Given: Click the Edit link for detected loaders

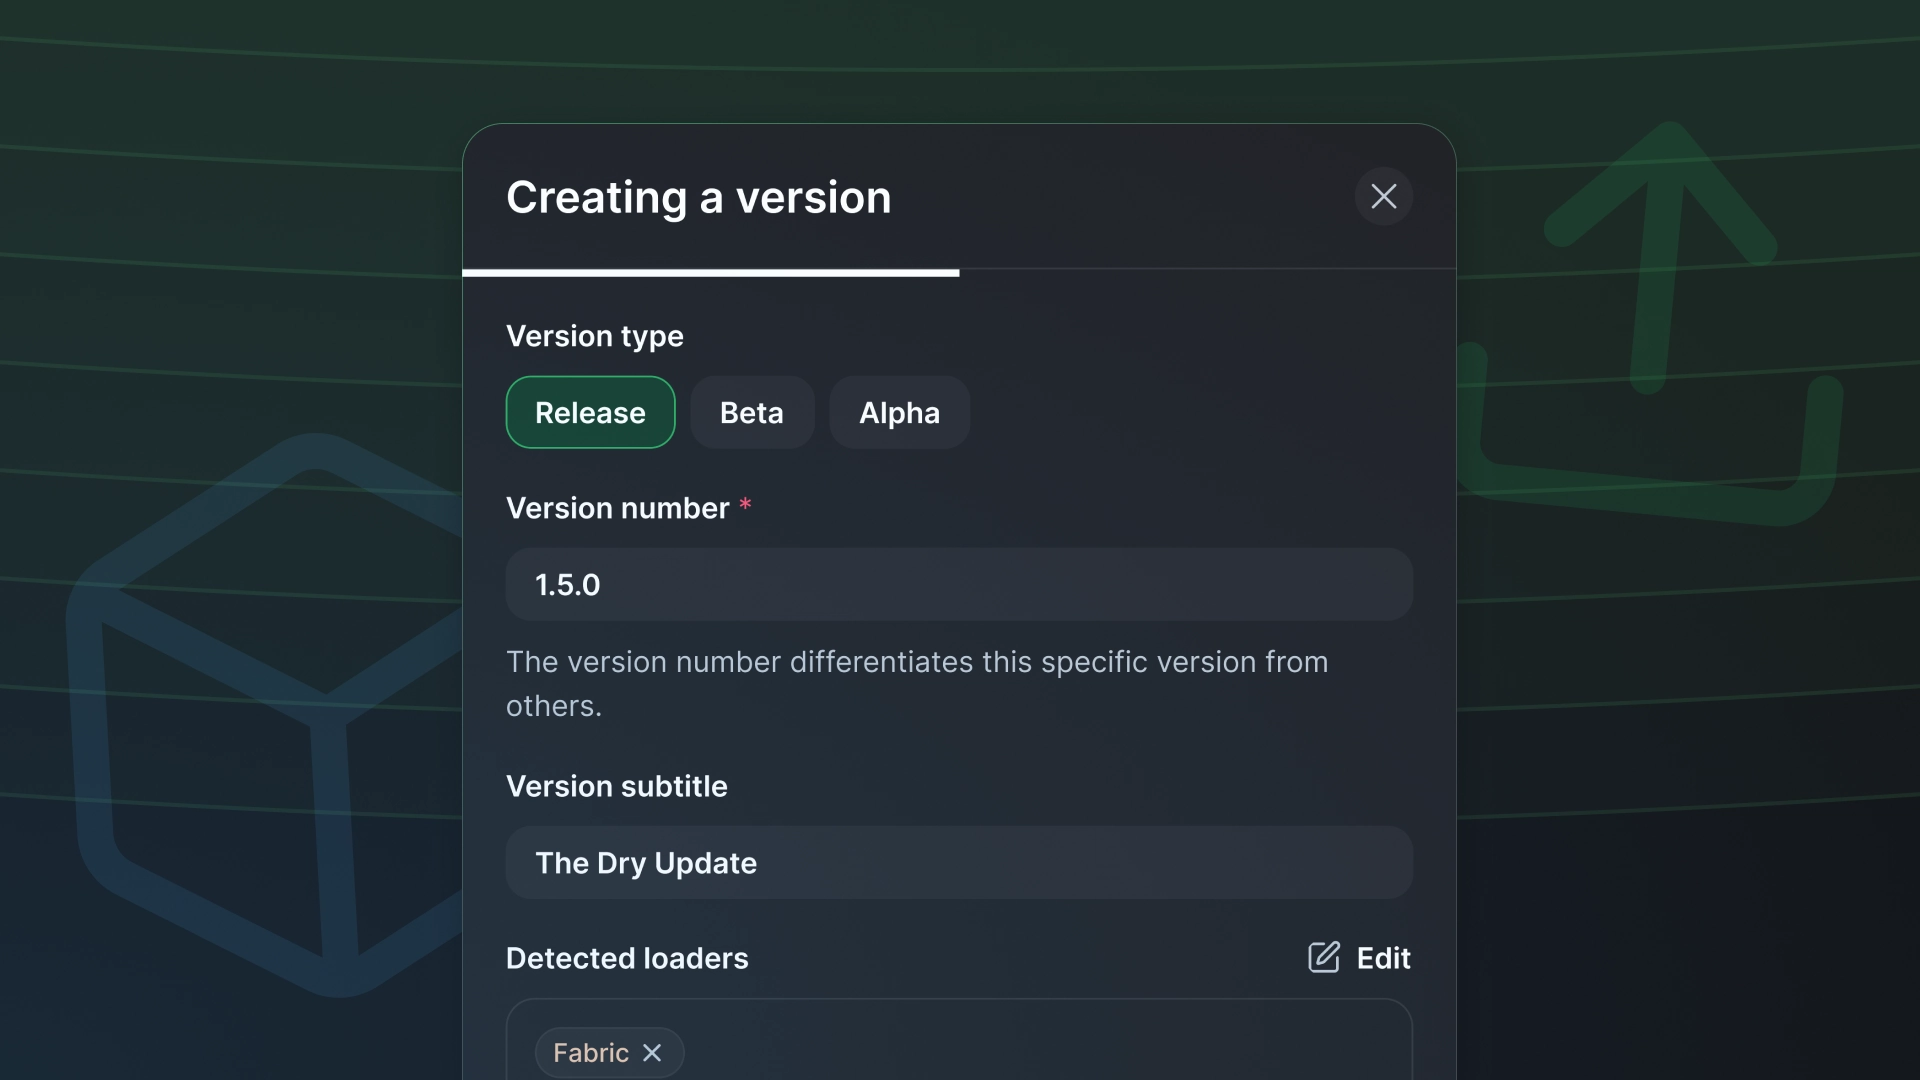Looking at the screenshot, I should pos(1384,957).
